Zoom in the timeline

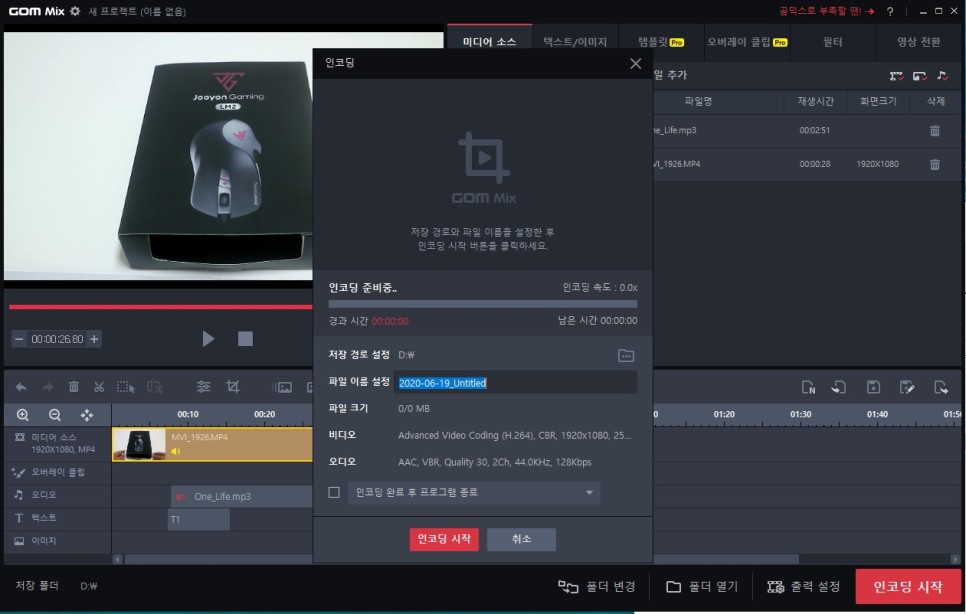(x=23, y=415)
